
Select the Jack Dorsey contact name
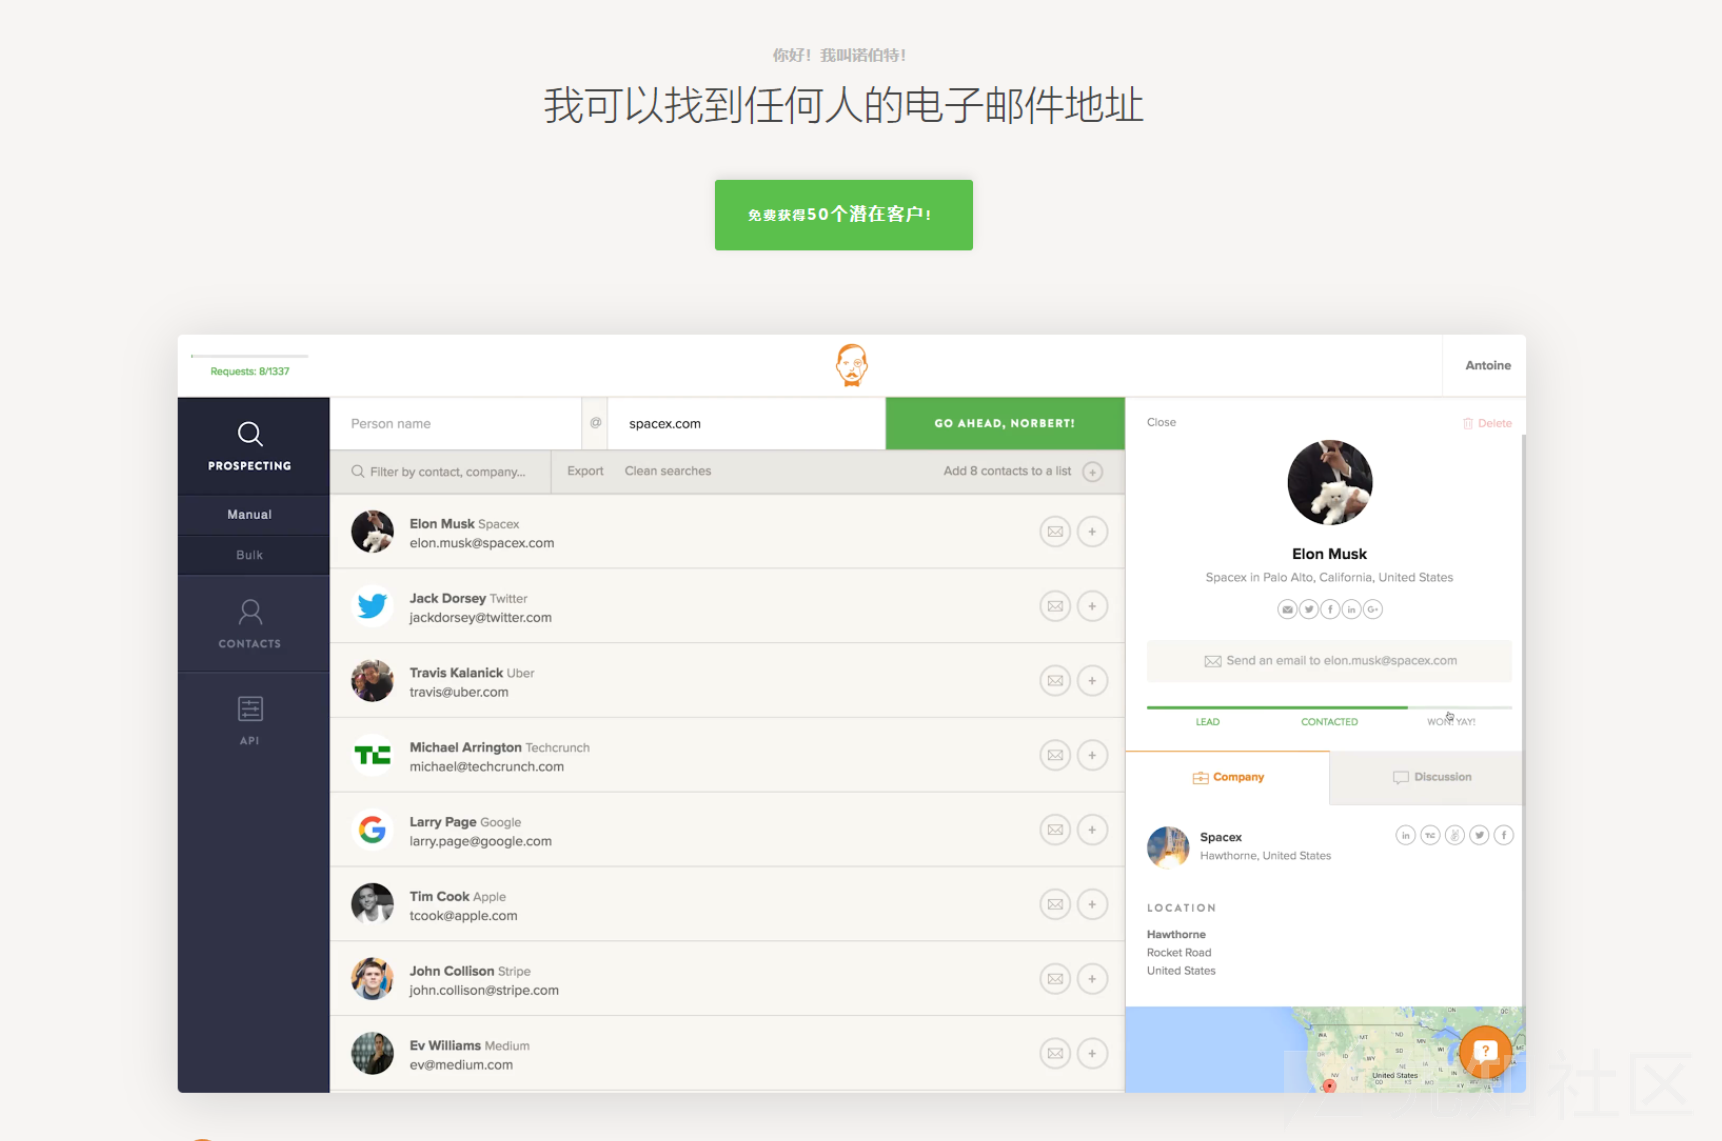tap(447, 598)
